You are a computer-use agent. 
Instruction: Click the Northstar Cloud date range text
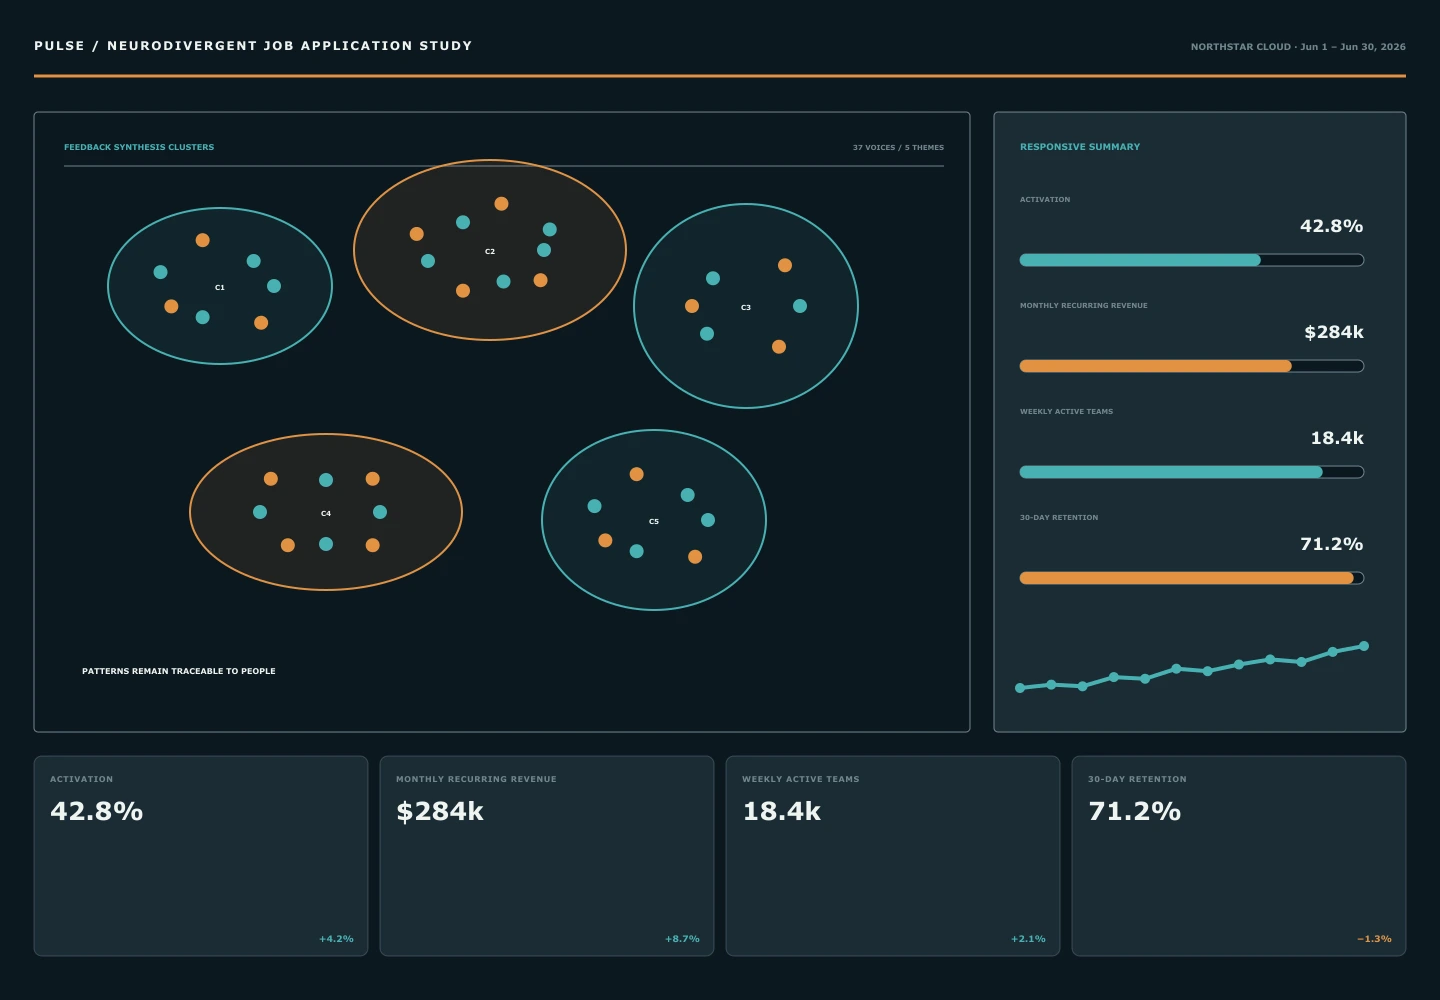[1298, 47]
